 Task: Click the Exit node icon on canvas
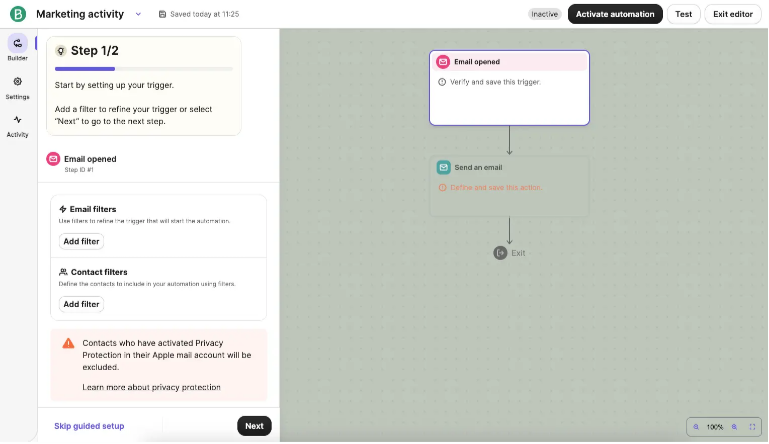pos(500,253)
